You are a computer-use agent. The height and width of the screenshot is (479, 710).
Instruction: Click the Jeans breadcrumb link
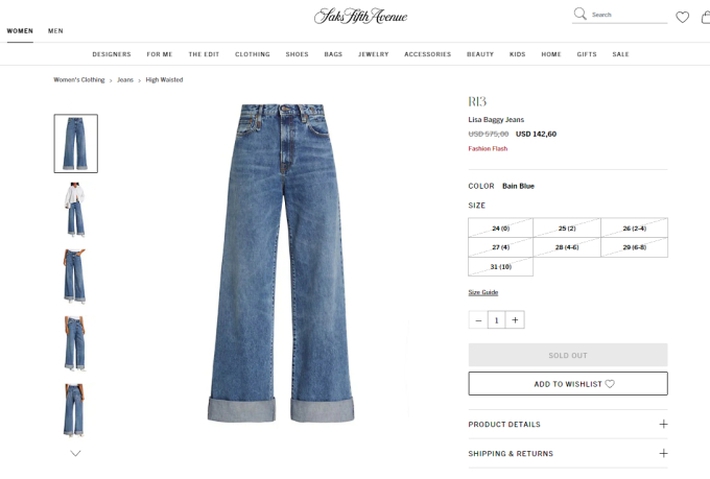(x=125, y=80)
